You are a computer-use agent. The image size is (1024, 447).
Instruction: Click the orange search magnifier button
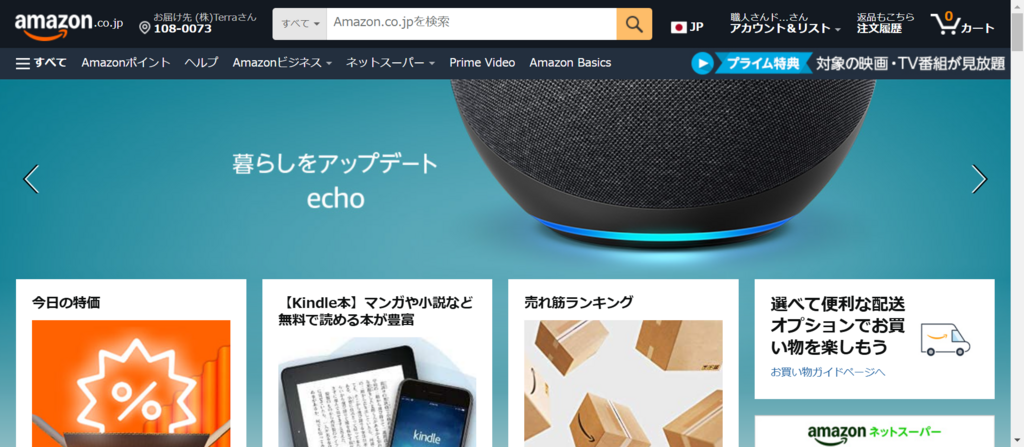(x=634, y=24)
